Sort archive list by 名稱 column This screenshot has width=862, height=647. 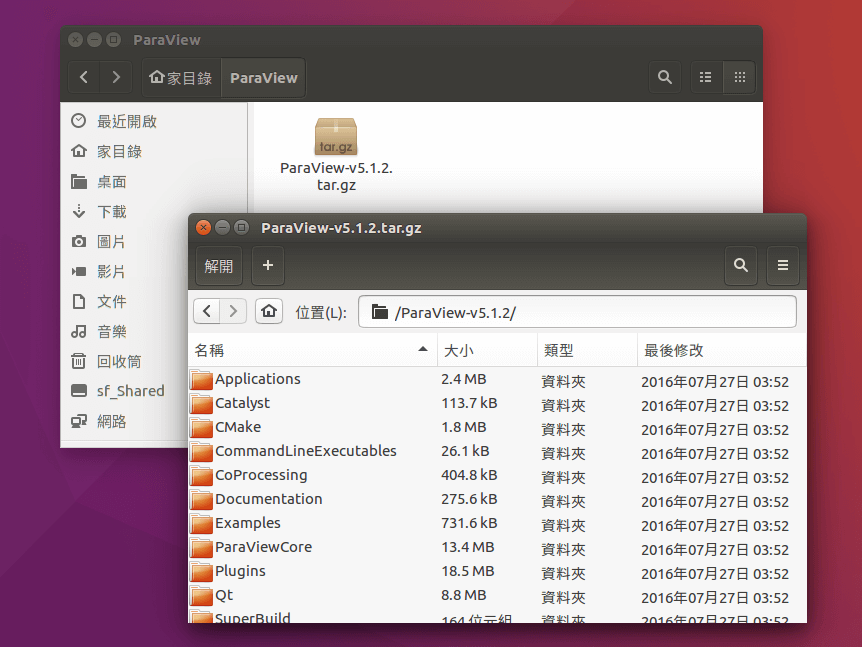click(x=311, y=350)
